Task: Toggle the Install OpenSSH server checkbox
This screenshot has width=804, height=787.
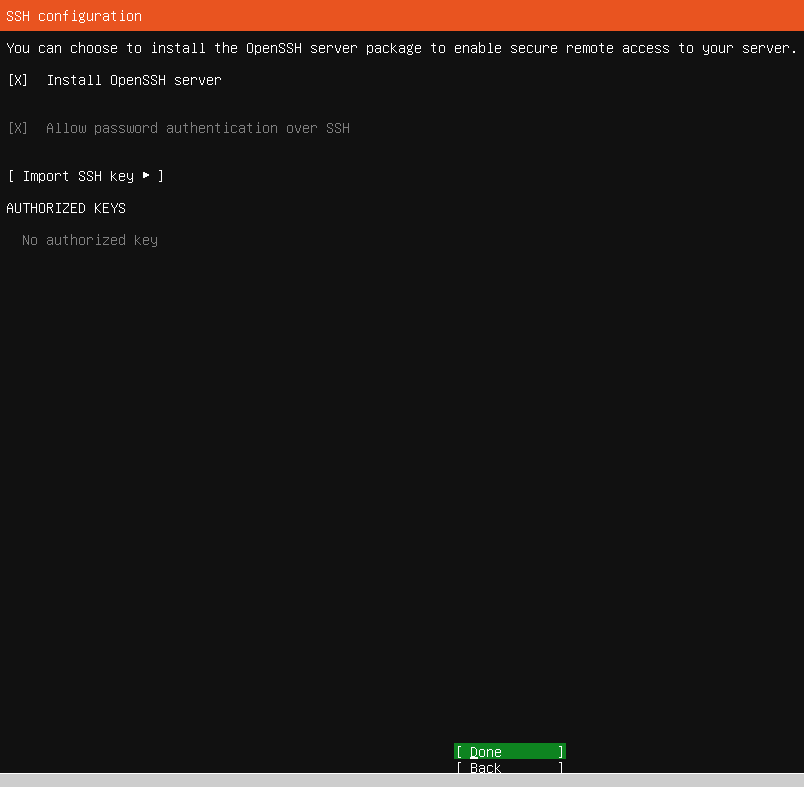Action: pyautogui.click(x=18, y=80)
